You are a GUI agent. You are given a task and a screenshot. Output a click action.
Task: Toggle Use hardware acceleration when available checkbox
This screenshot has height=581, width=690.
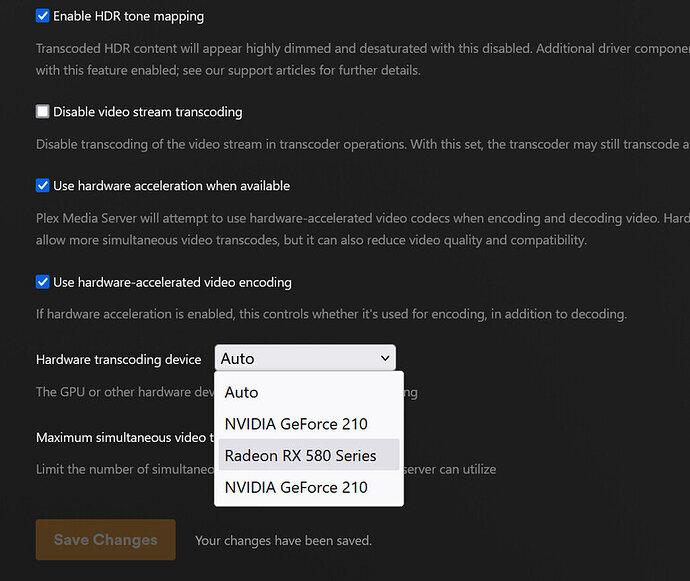pos(43,186)
